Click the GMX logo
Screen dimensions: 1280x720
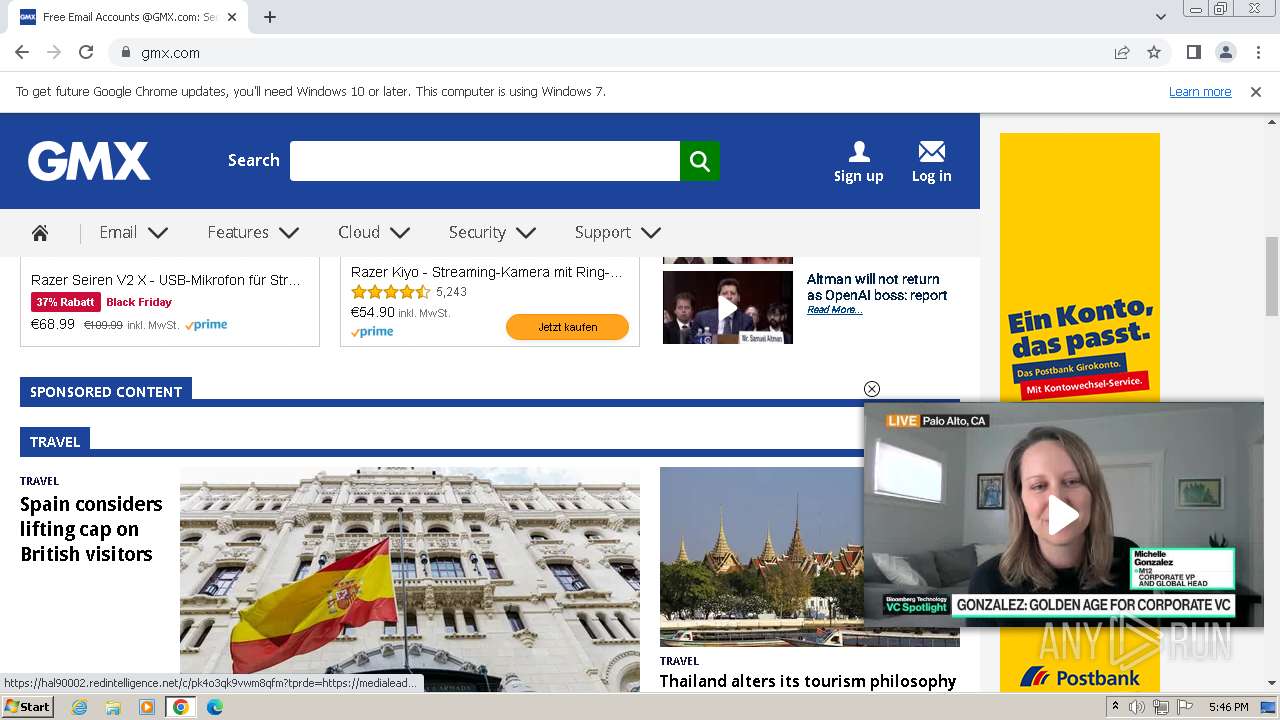[89, 161]
